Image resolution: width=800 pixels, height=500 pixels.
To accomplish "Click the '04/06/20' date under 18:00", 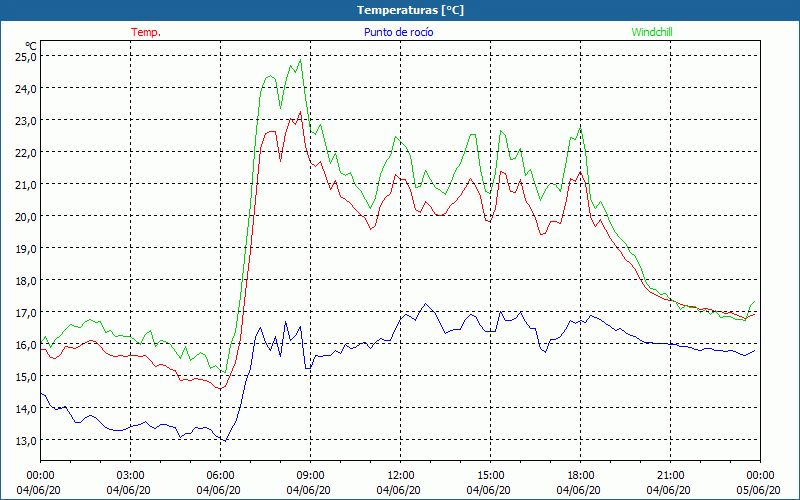I will tap(579, 490).
